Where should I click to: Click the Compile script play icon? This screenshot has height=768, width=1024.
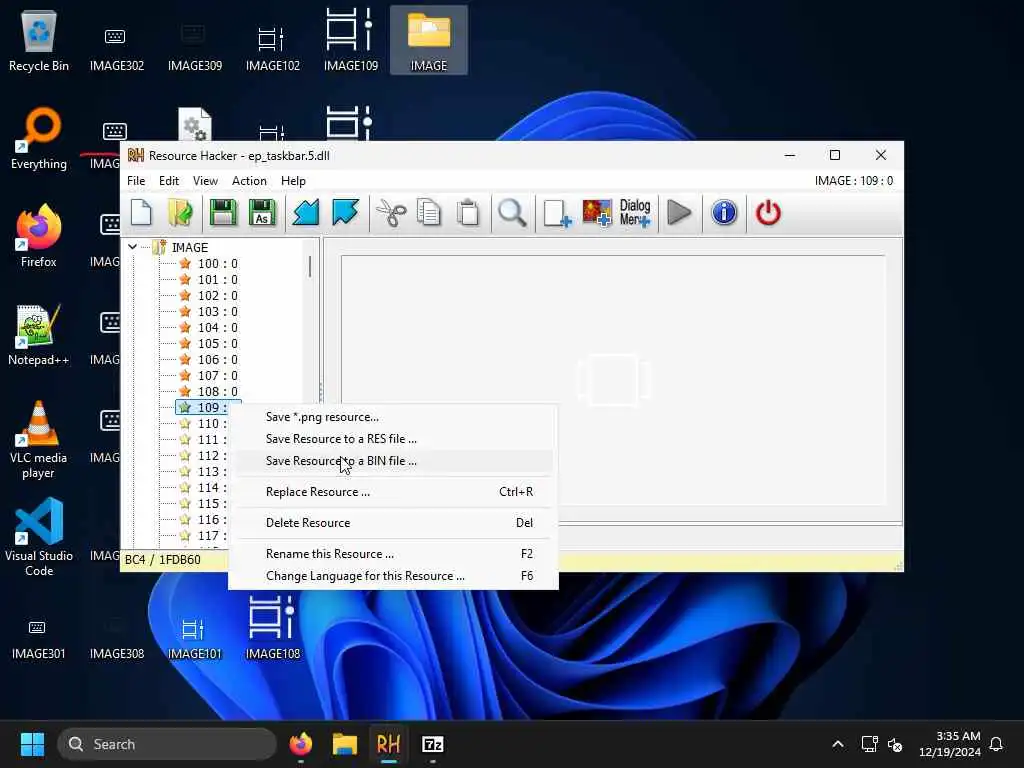coord(679,213)
